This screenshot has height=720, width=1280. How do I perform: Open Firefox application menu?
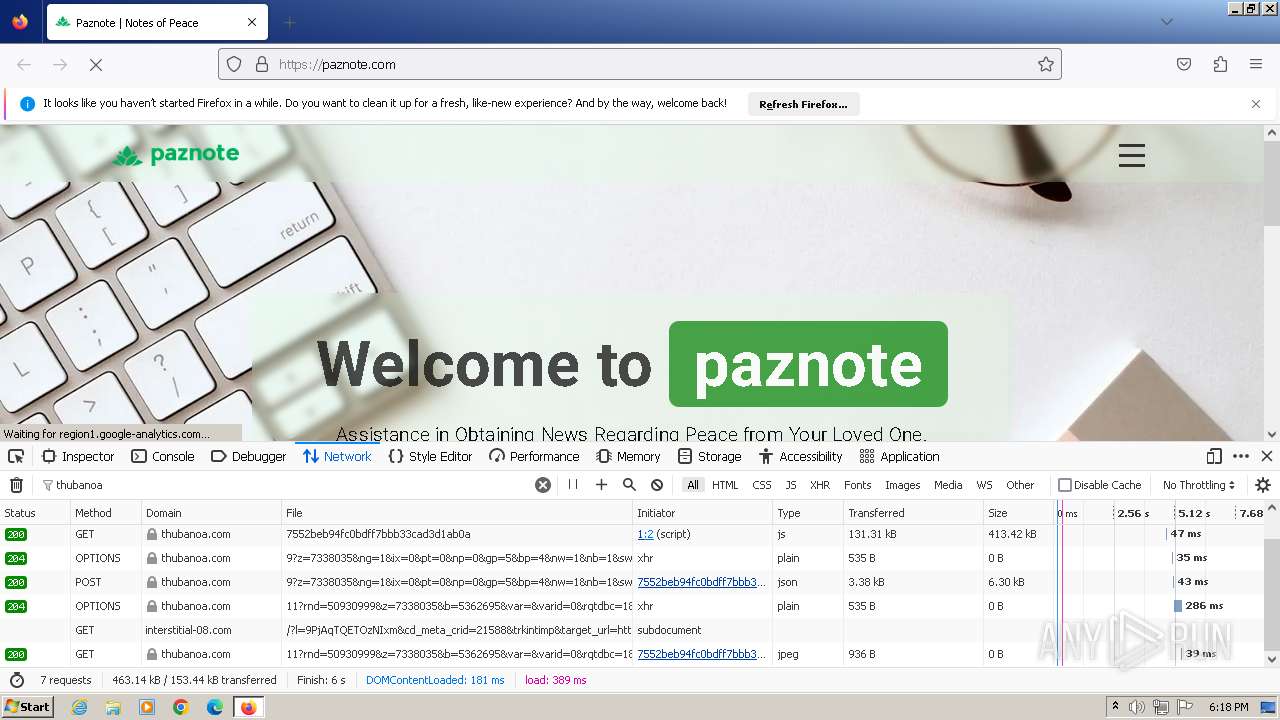1256,64
